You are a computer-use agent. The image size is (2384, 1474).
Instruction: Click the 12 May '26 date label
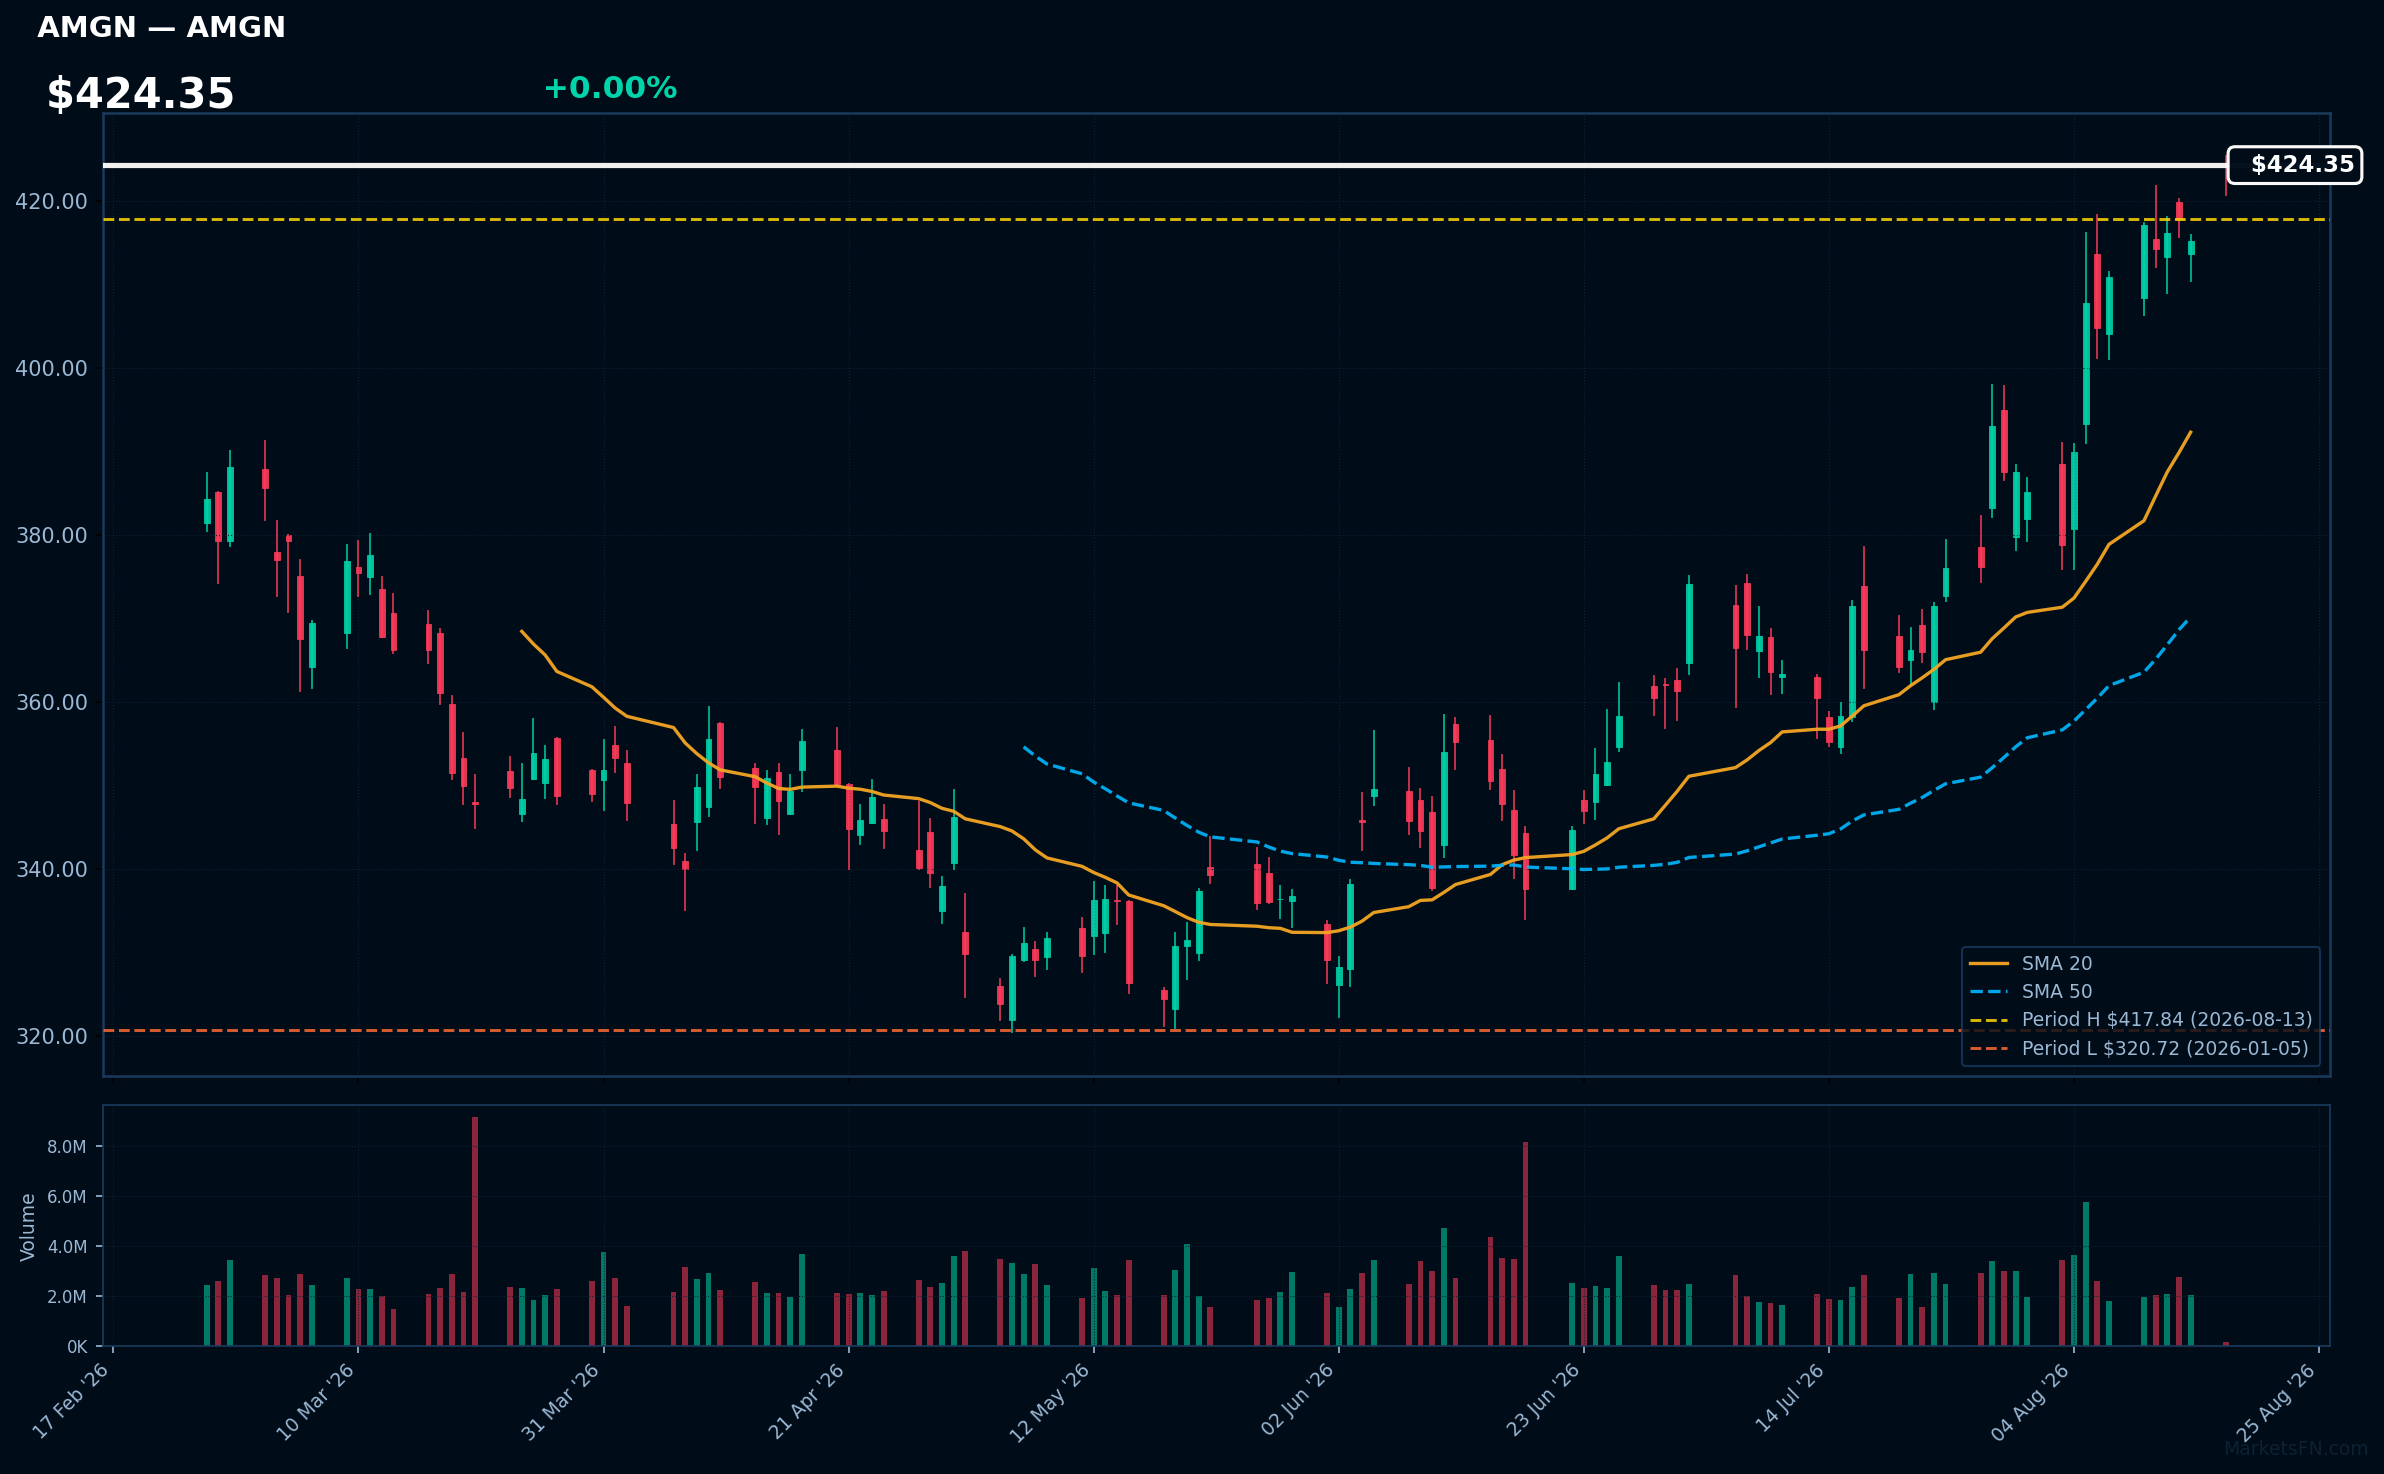point(1050,1402)
